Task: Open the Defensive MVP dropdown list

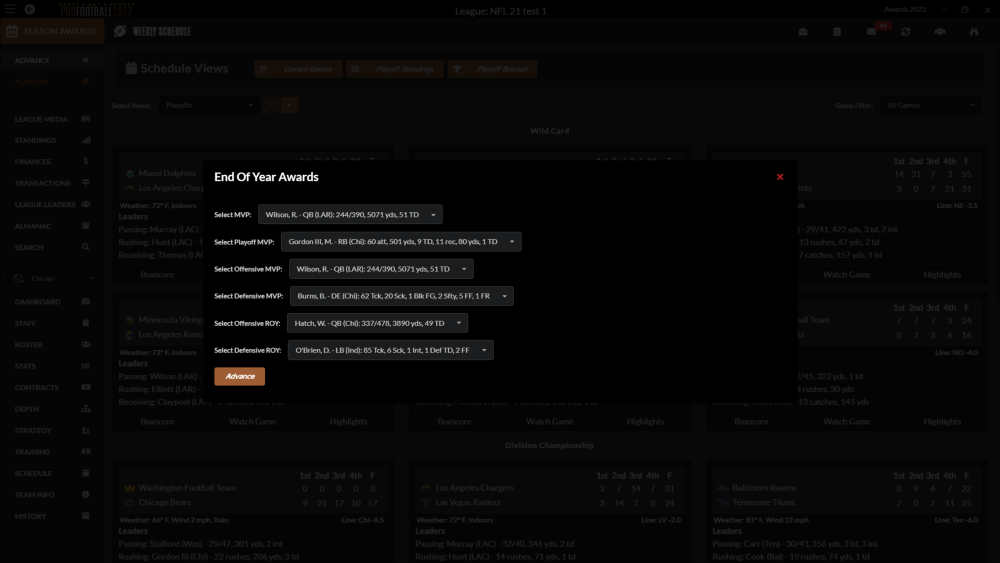Action: [x=401, y=296]
